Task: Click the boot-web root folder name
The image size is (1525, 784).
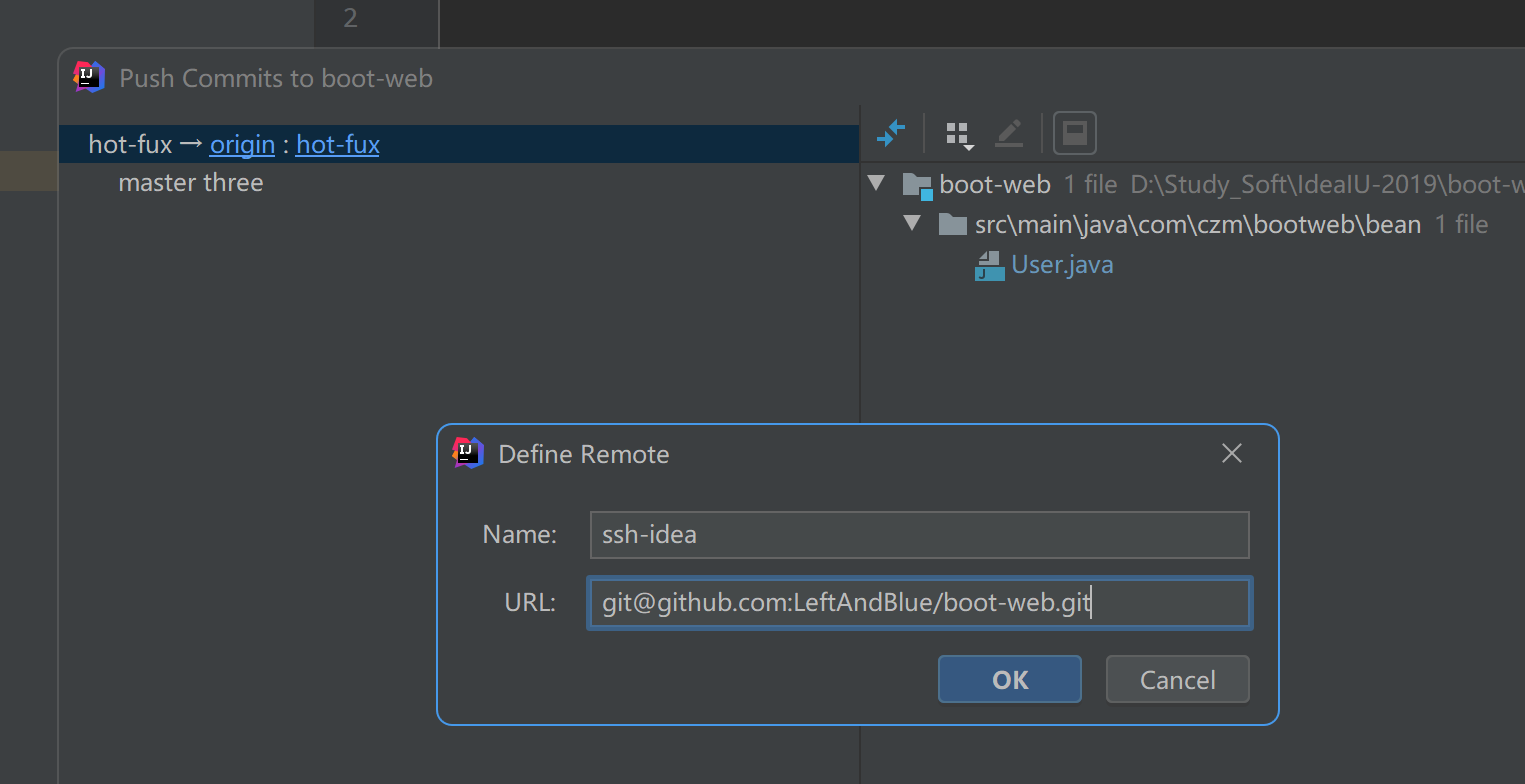Action: 995,184
